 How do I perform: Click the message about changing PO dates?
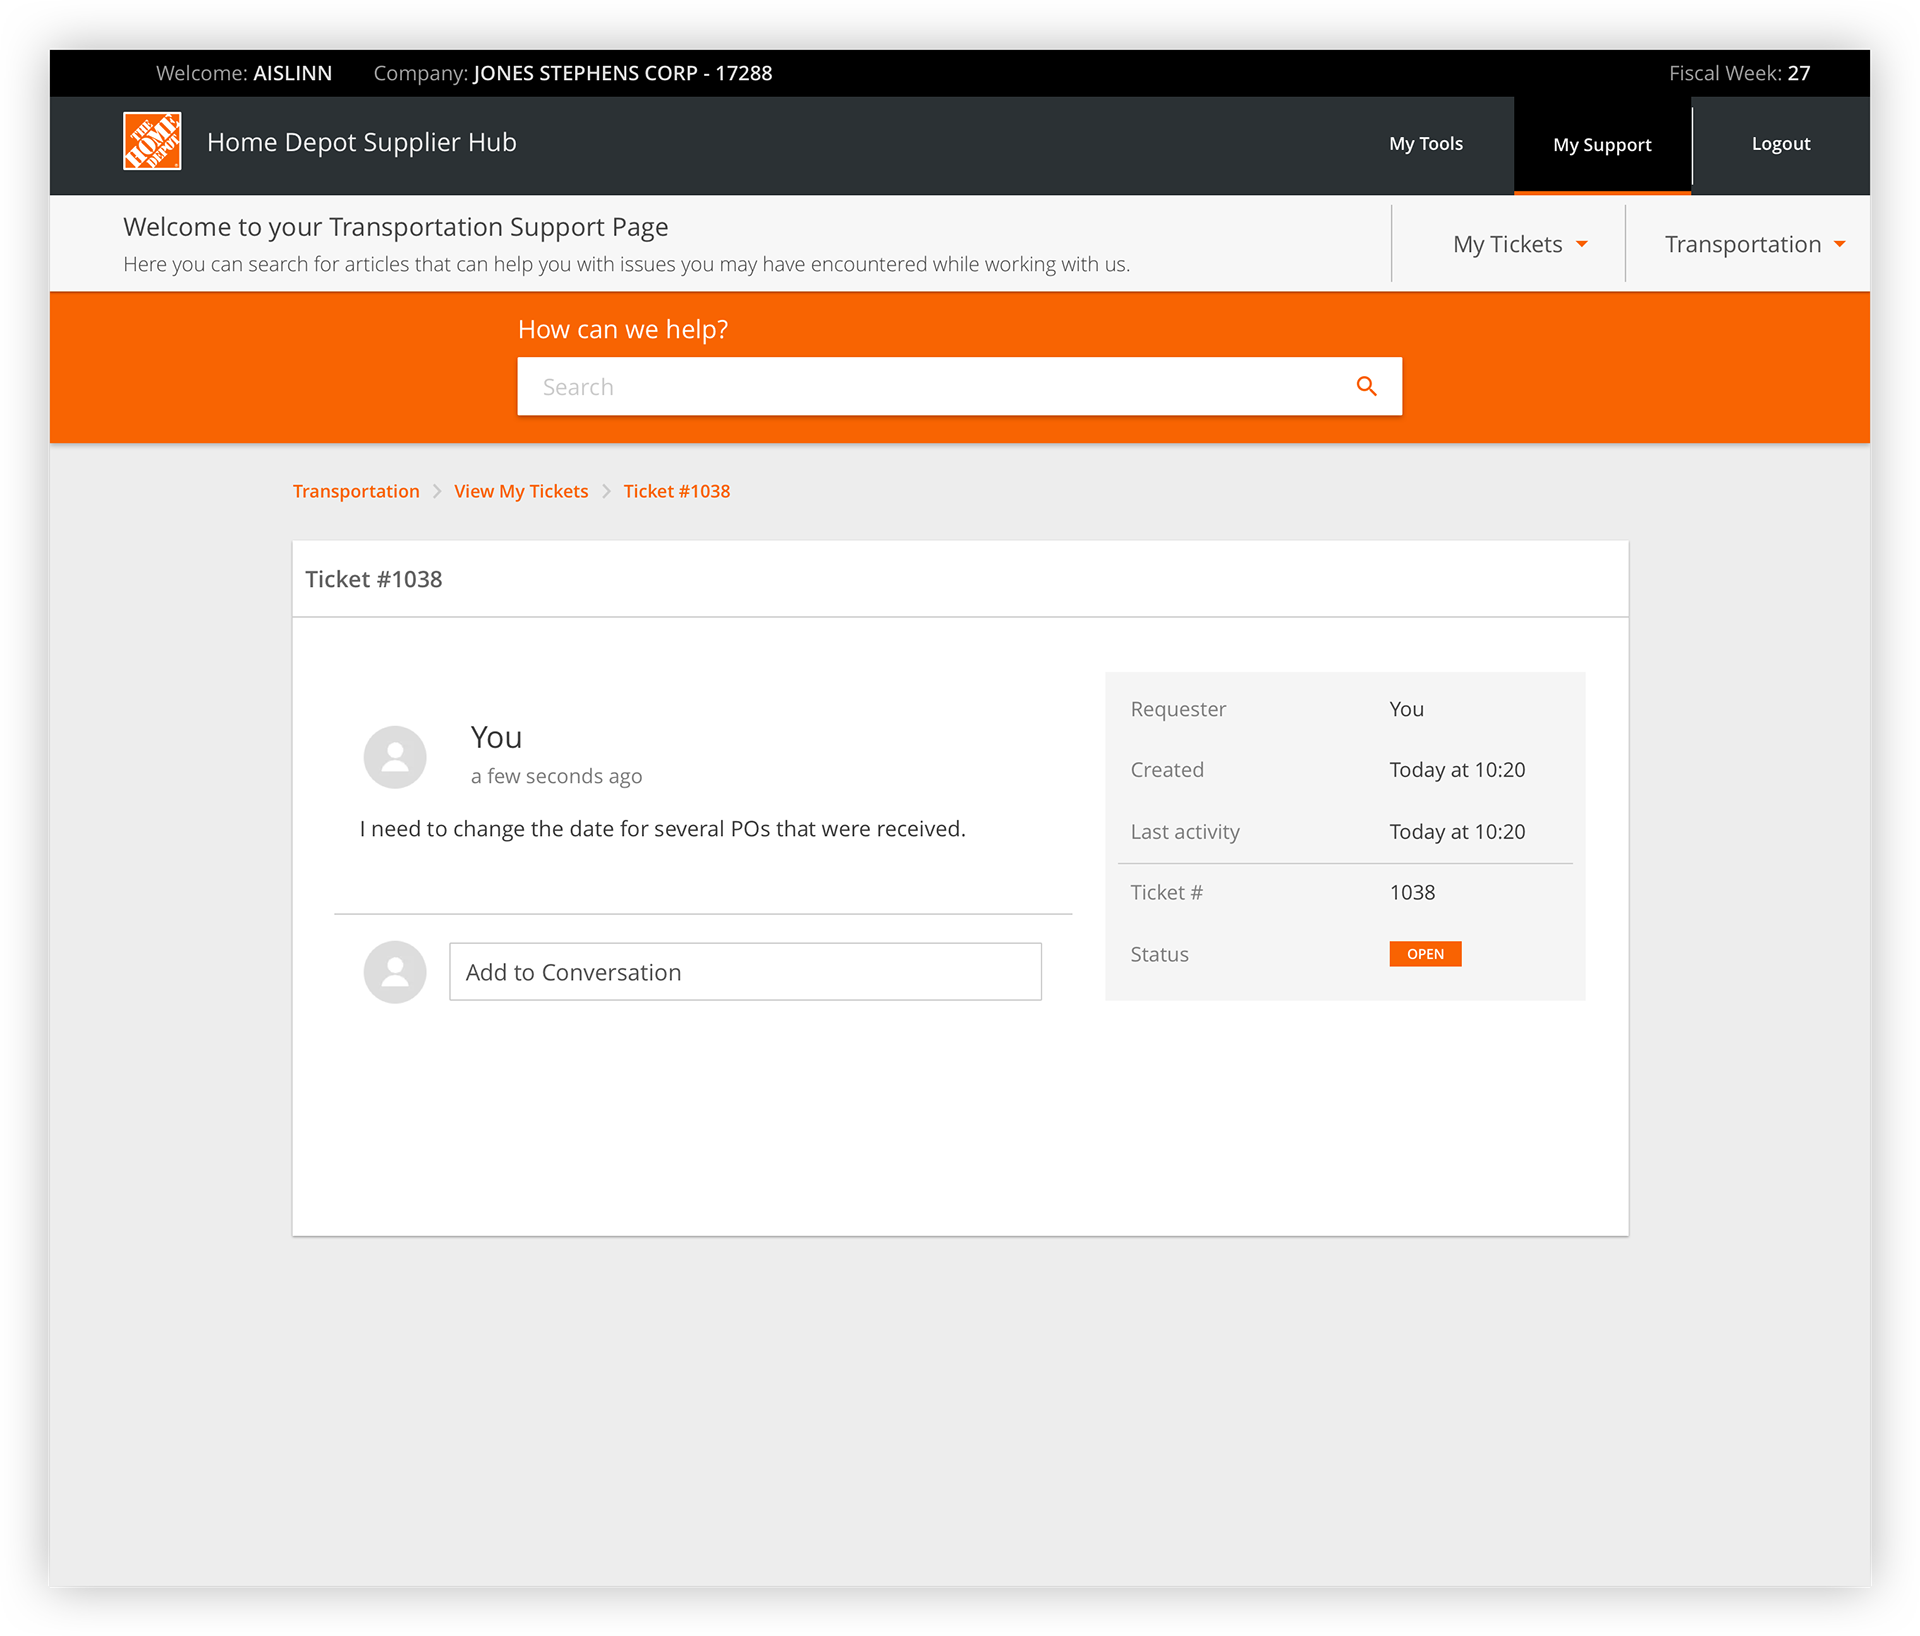coord(662,829)
